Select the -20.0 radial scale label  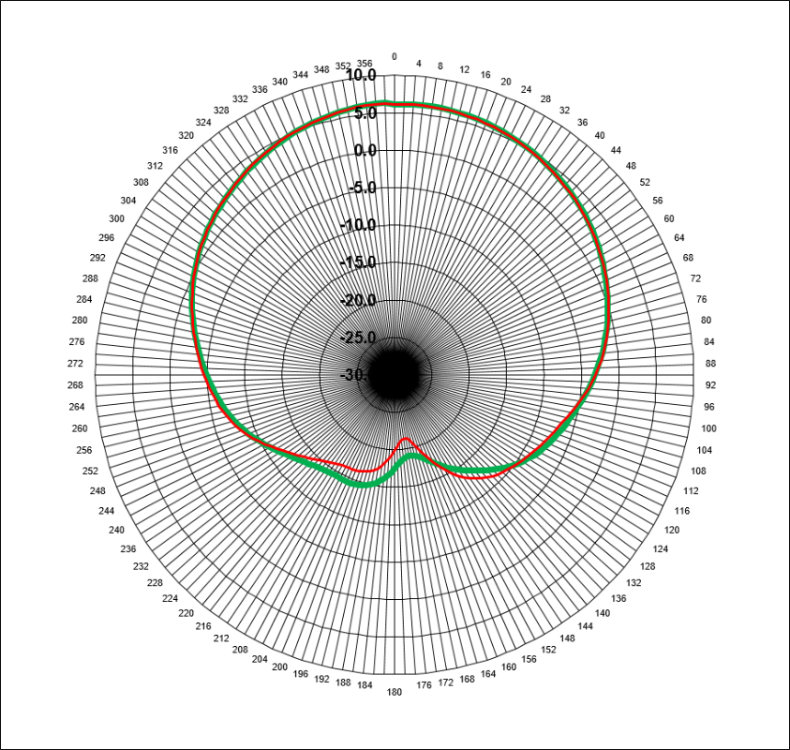click(x=358, y=301)
